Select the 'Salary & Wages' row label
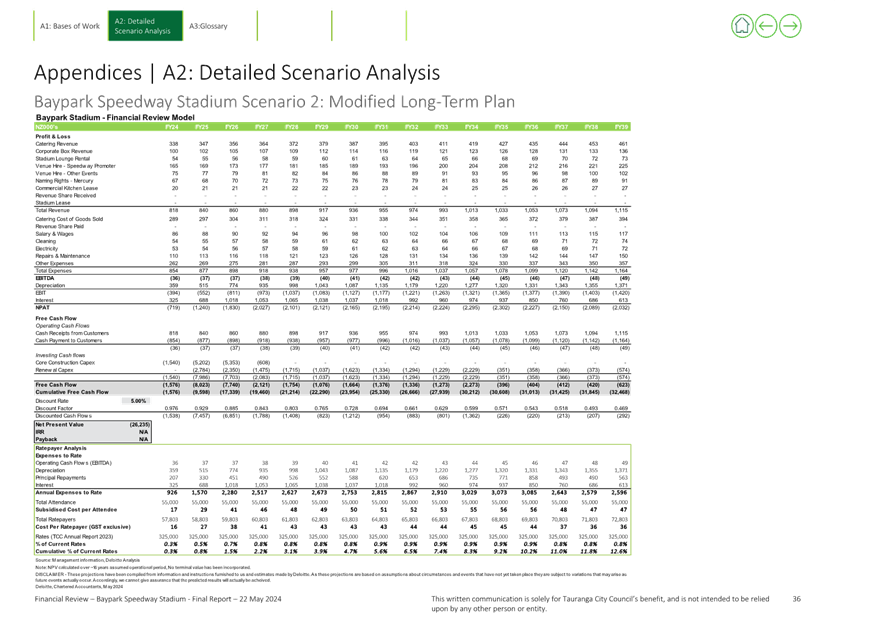This screenshot has width=885, height=626. 54,234
